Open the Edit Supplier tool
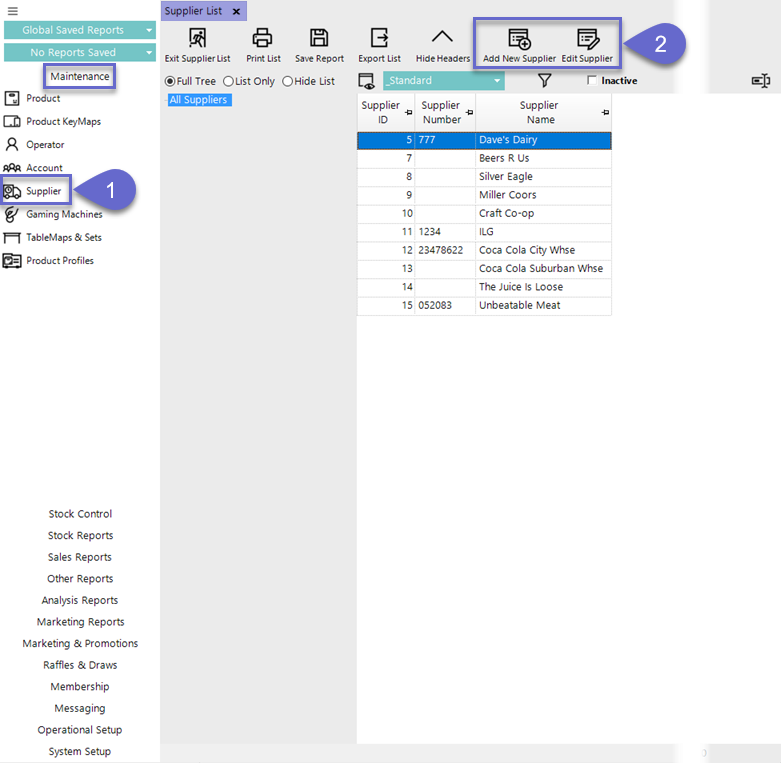Viewport: 781px width, 763px height. [587, 40]
